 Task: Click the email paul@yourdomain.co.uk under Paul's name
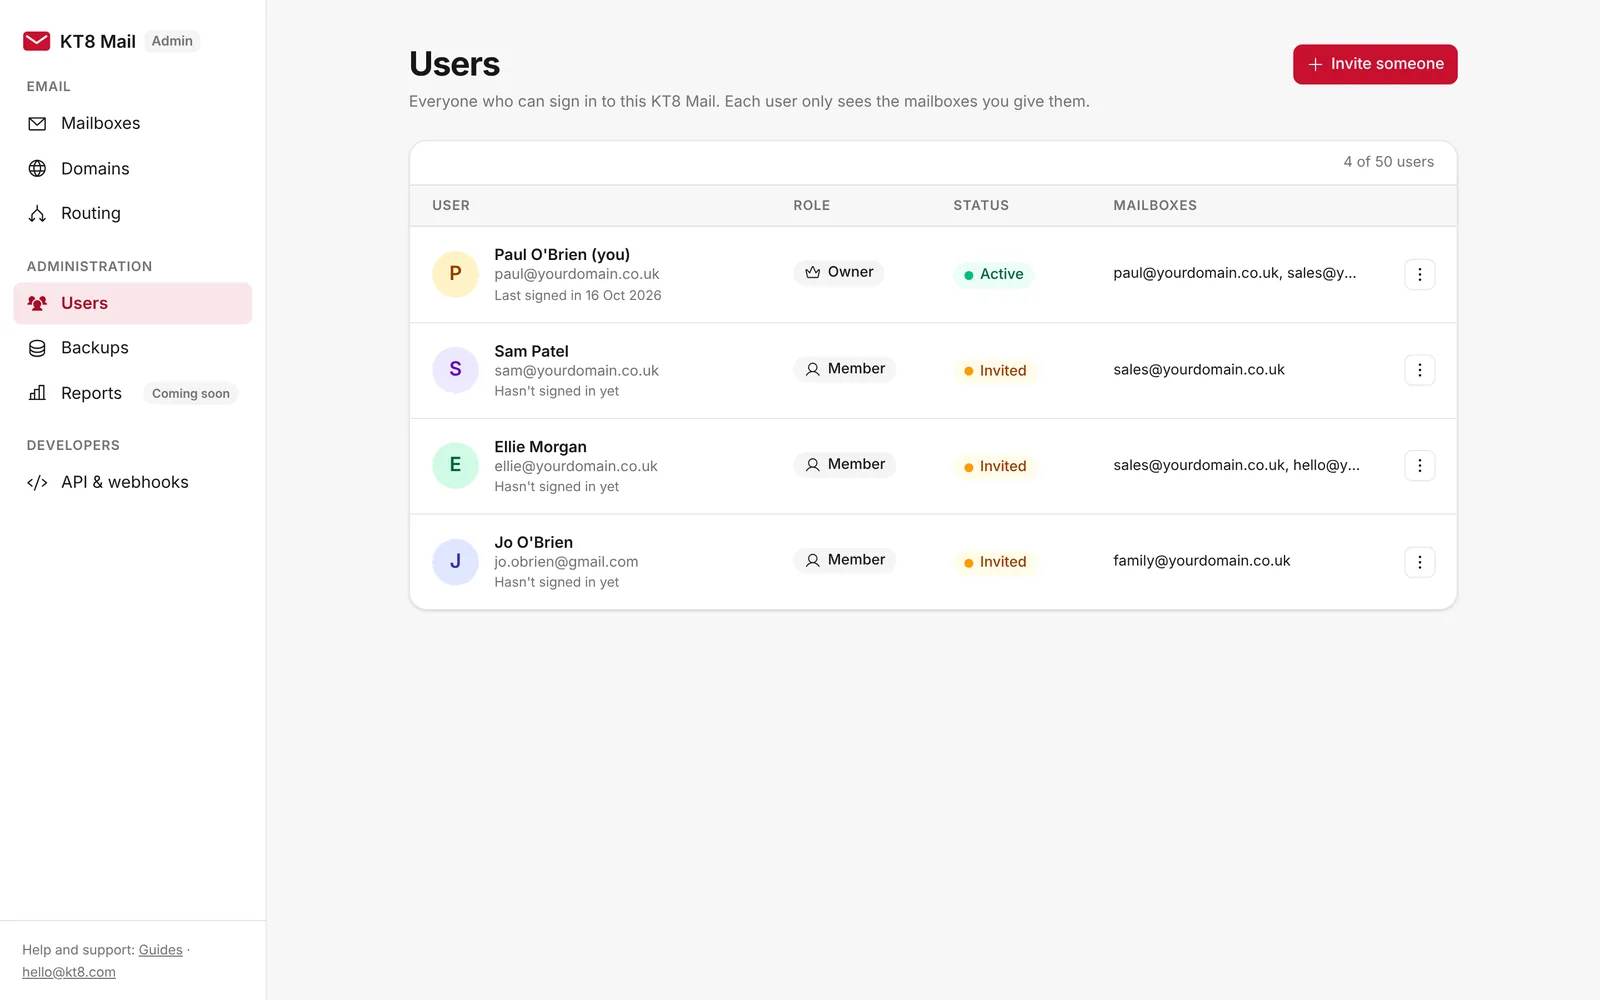[x=577, y=274]
